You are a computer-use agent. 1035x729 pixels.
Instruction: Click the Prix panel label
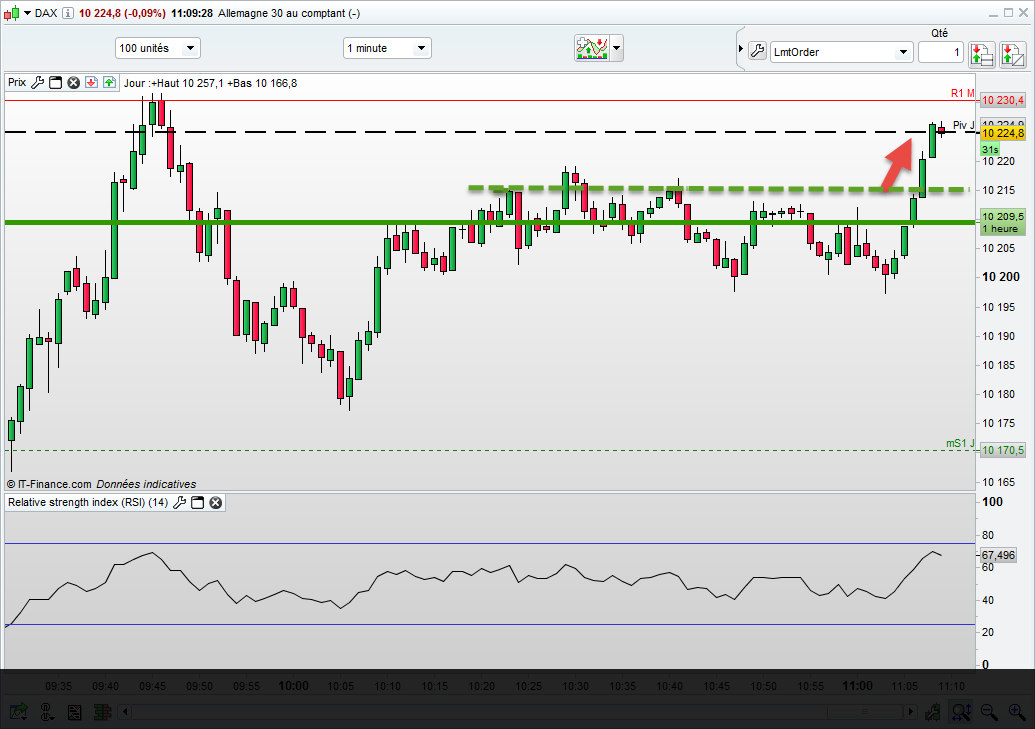17,83
